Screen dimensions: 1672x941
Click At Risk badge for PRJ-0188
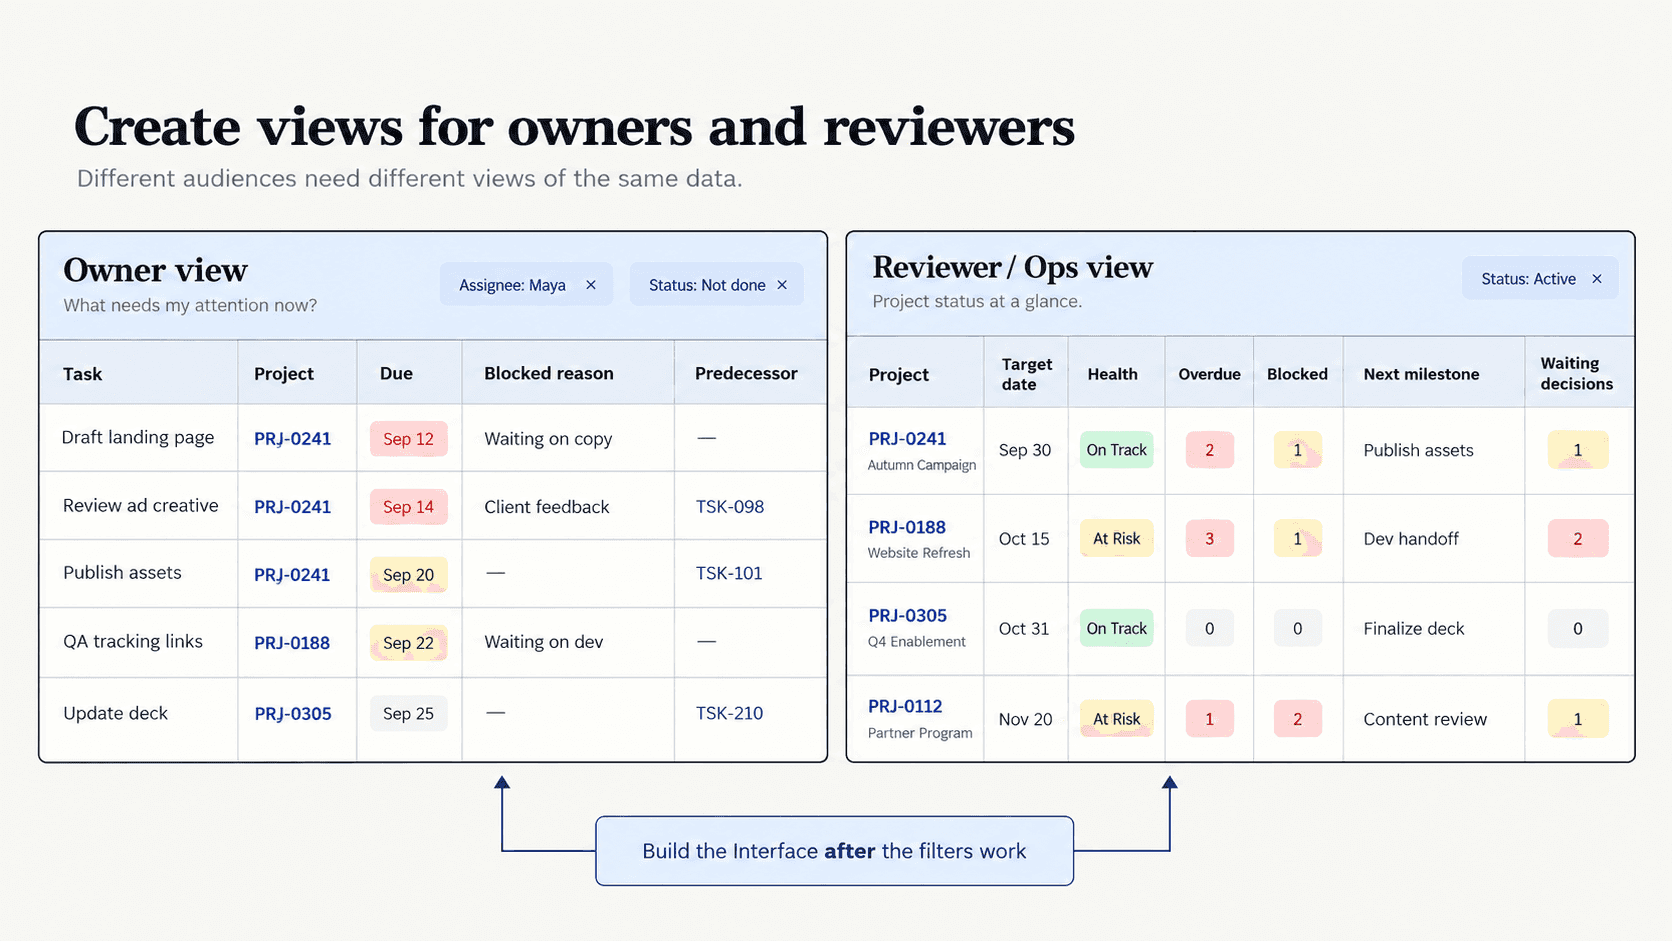pyautogui.click(x=1116, y=538)
